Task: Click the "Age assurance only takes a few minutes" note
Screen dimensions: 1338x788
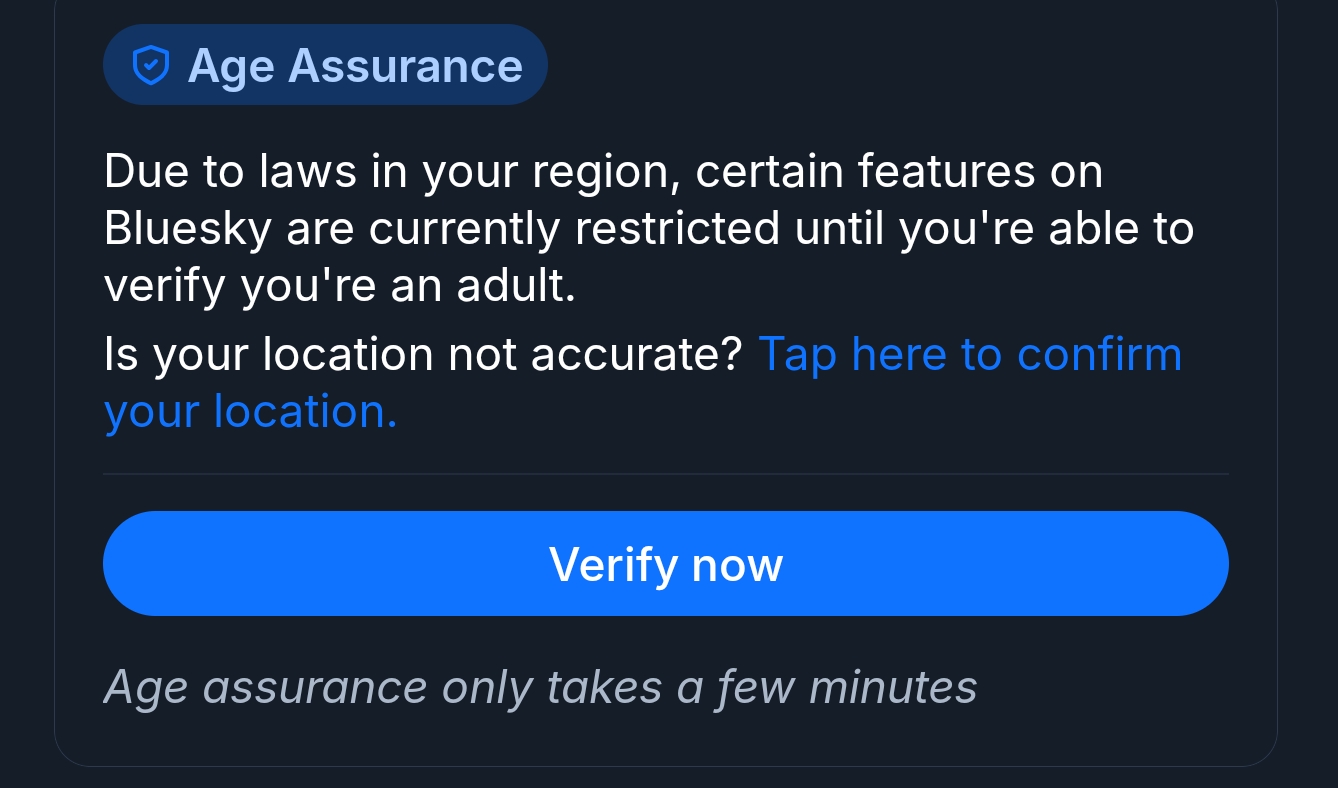Action: point(540,687)
